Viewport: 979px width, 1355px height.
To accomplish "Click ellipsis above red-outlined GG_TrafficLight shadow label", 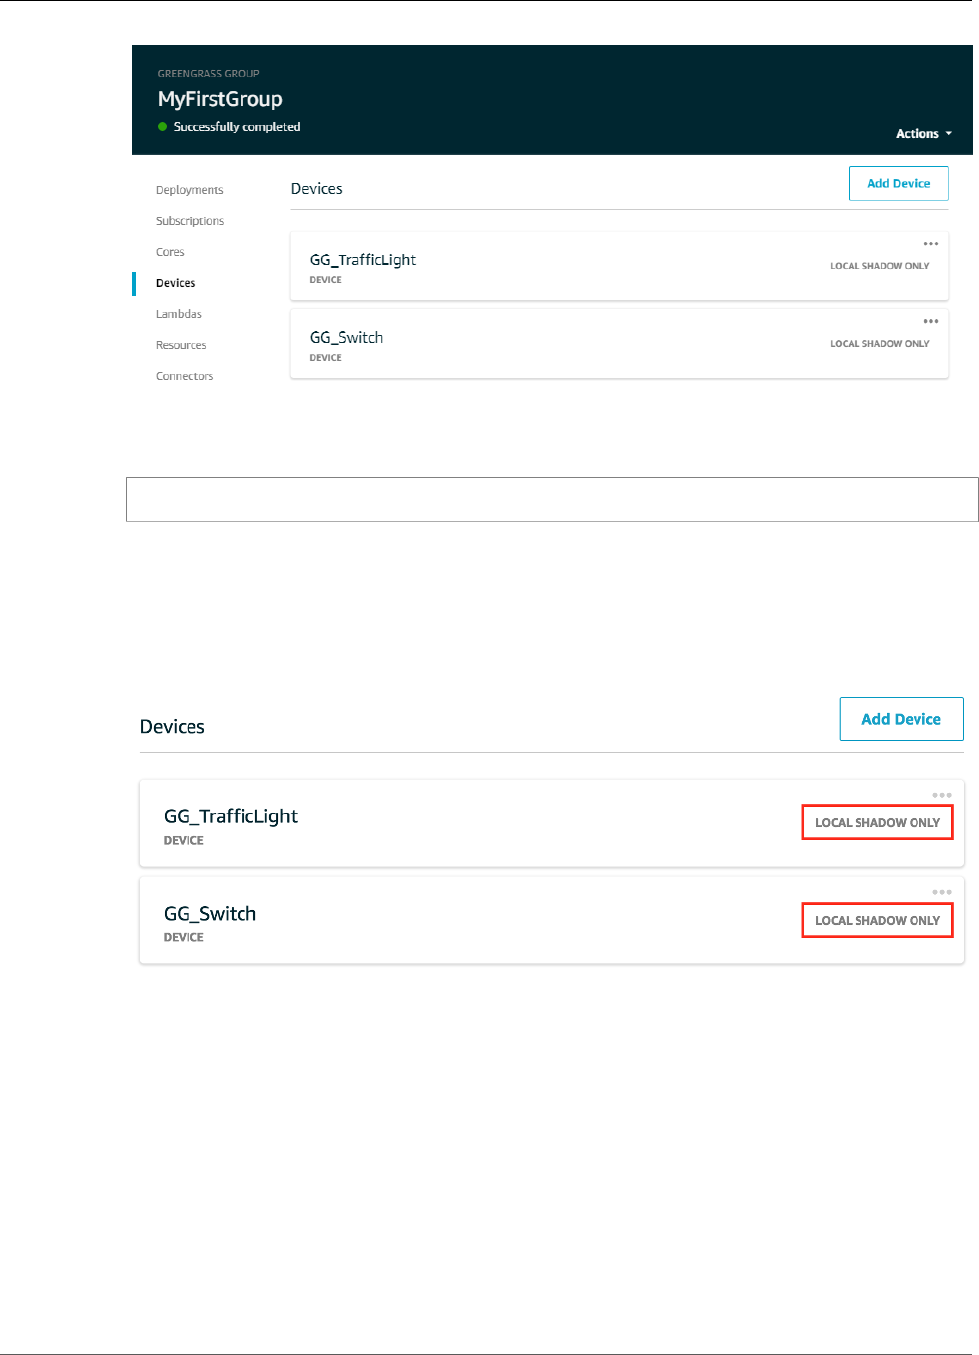I will point(942,796).
